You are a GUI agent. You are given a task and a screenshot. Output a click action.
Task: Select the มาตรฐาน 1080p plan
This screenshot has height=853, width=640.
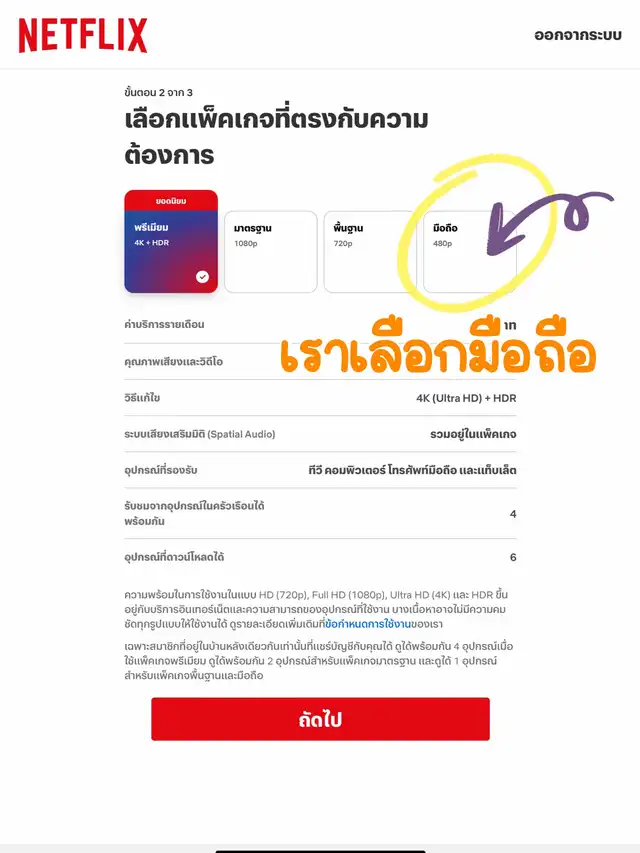coord(270,252)
